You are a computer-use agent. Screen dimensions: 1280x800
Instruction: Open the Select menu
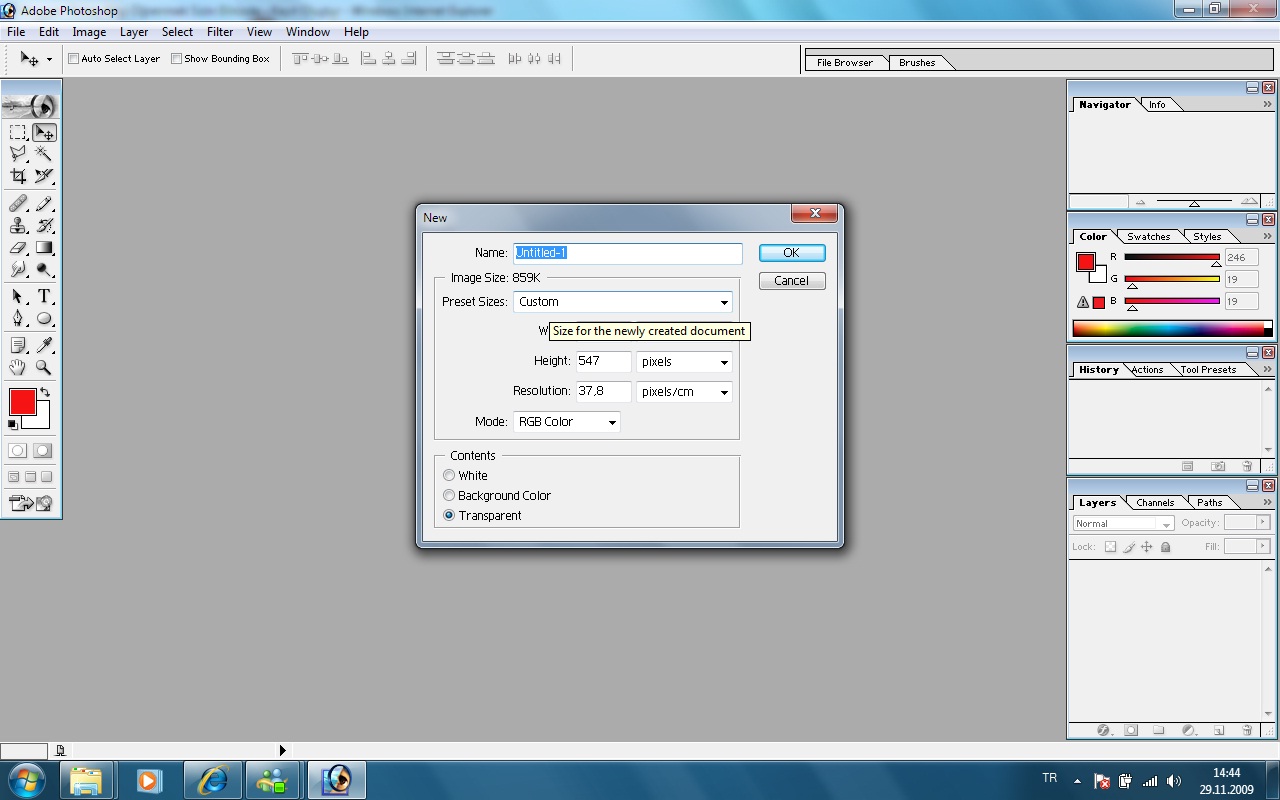pyautogui.click(x=177, y=32)
